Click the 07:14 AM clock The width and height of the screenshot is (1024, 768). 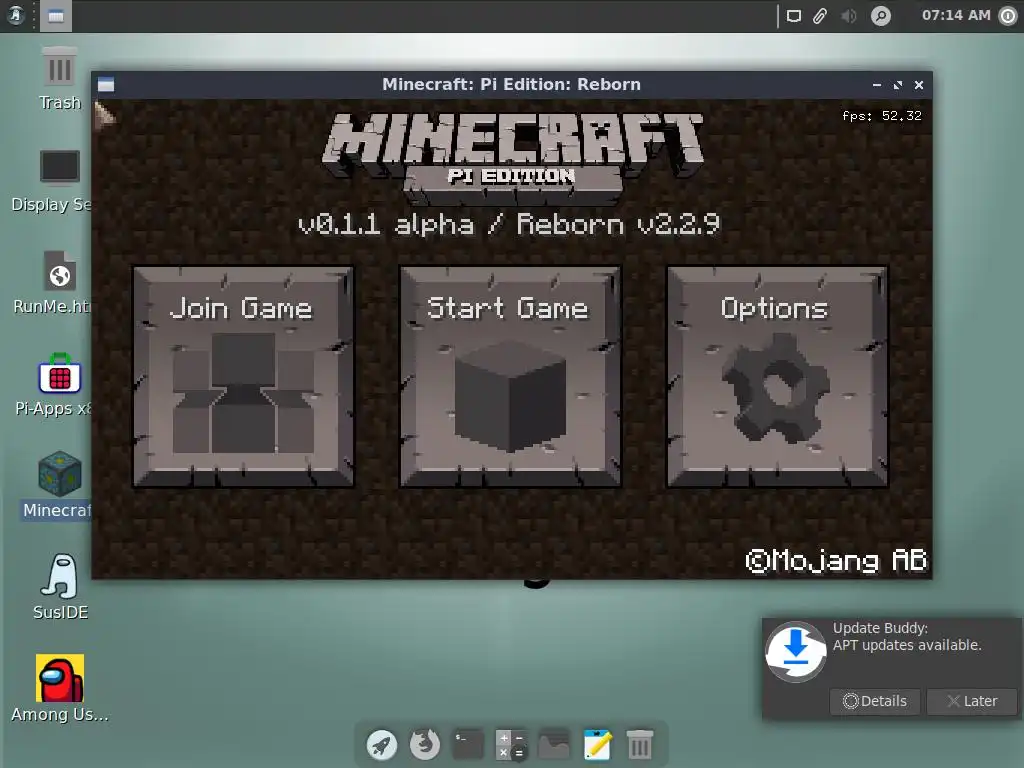coord(956,15)
